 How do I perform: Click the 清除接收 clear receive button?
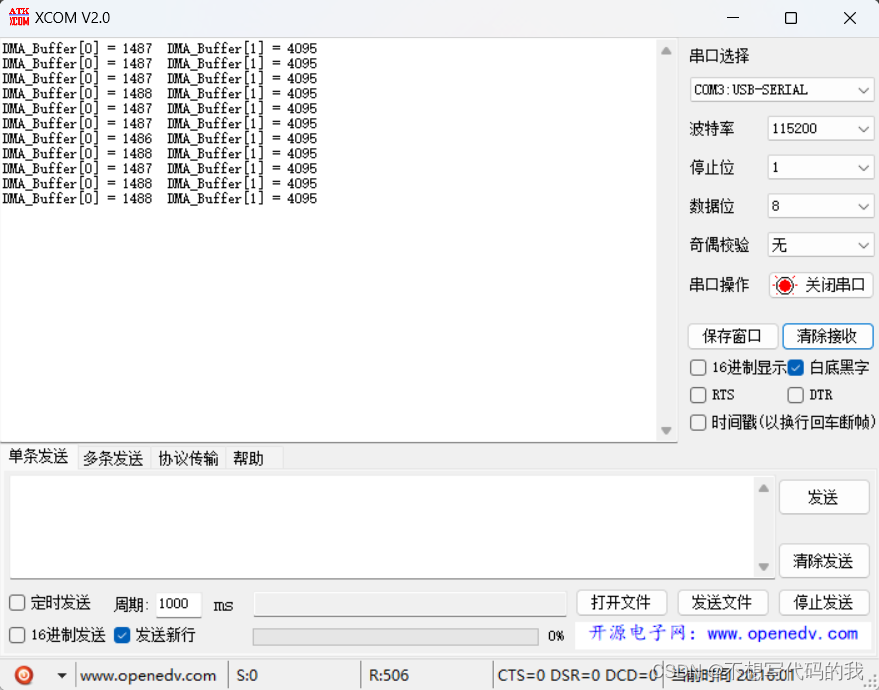coord(828,336)
